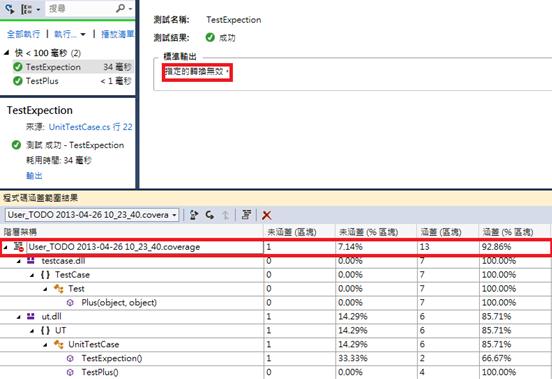Click the ut.dll assembly icon

(31, 316)
